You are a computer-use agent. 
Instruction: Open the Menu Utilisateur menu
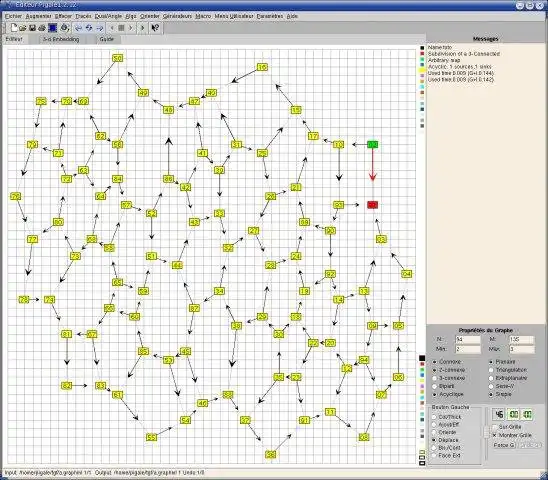234,16
